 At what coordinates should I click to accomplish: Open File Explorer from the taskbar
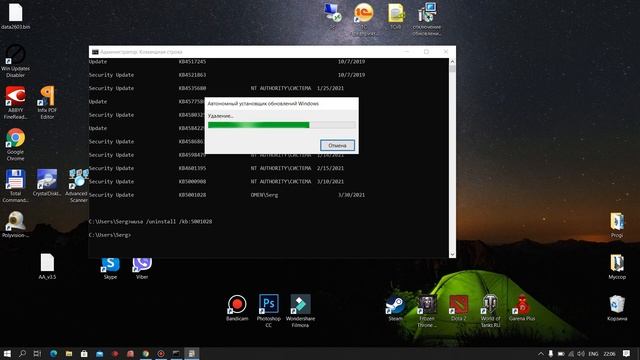69,353
